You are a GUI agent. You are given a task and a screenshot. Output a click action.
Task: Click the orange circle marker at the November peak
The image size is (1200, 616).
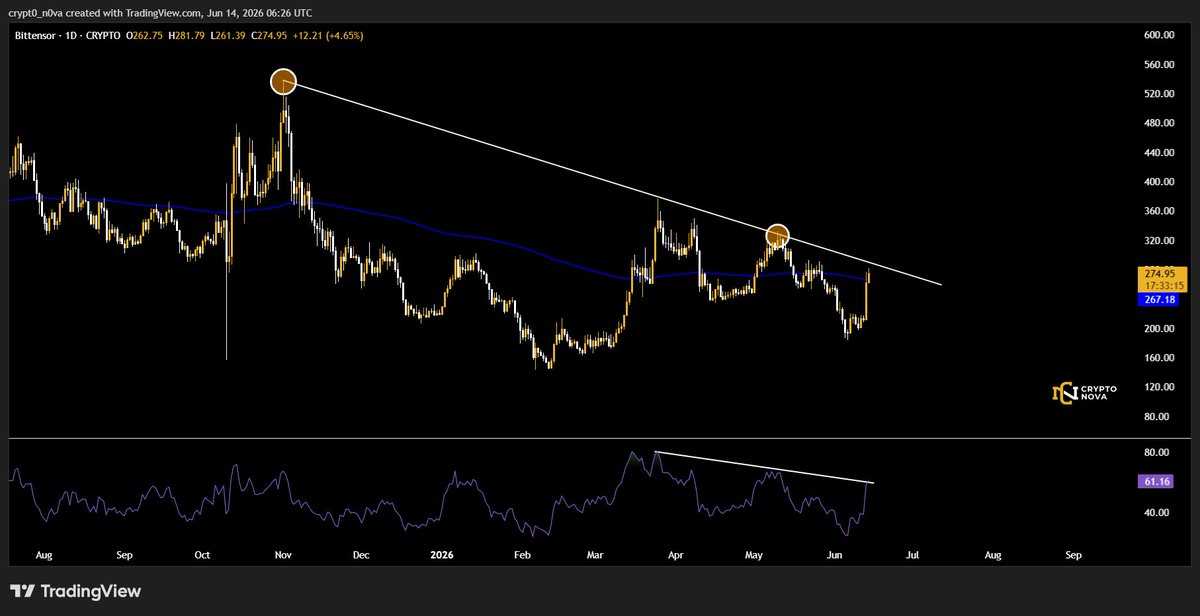click(284, 82)
